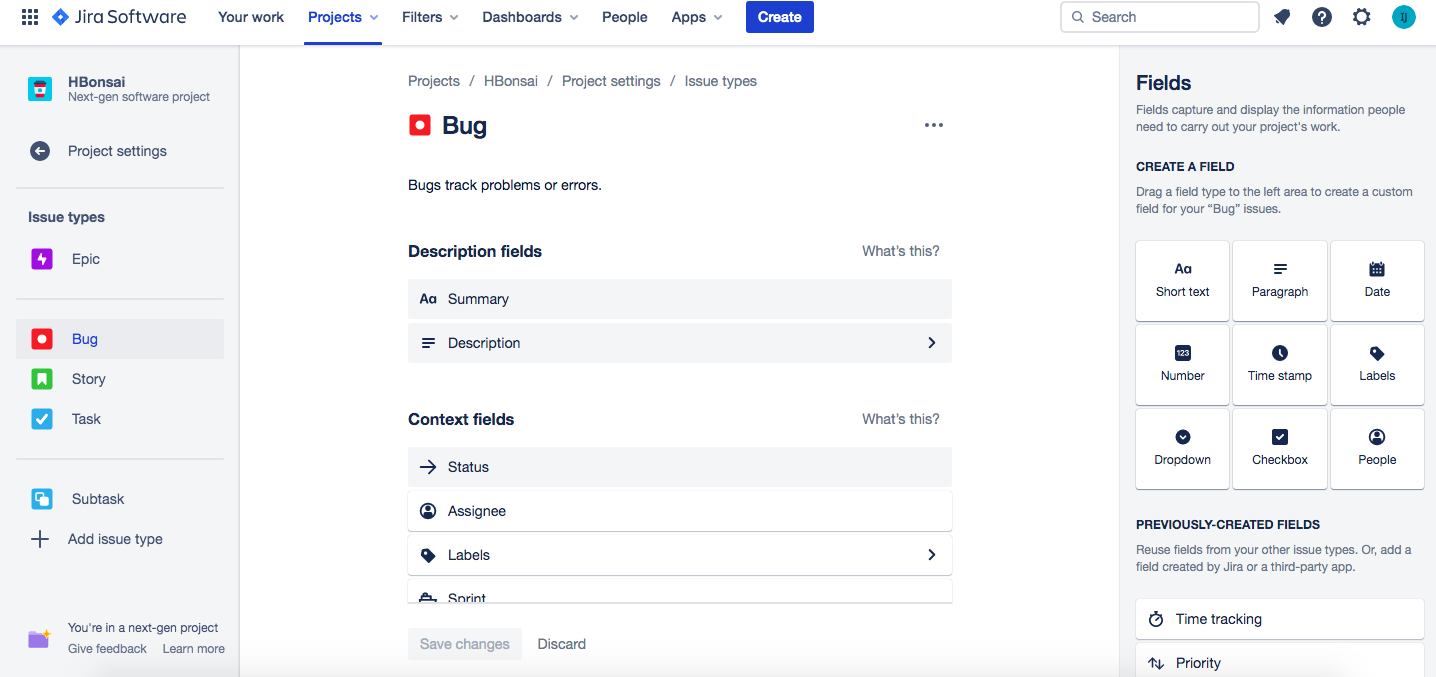
Task: Select the Dropdown field type
Action: pos(1182,448)
